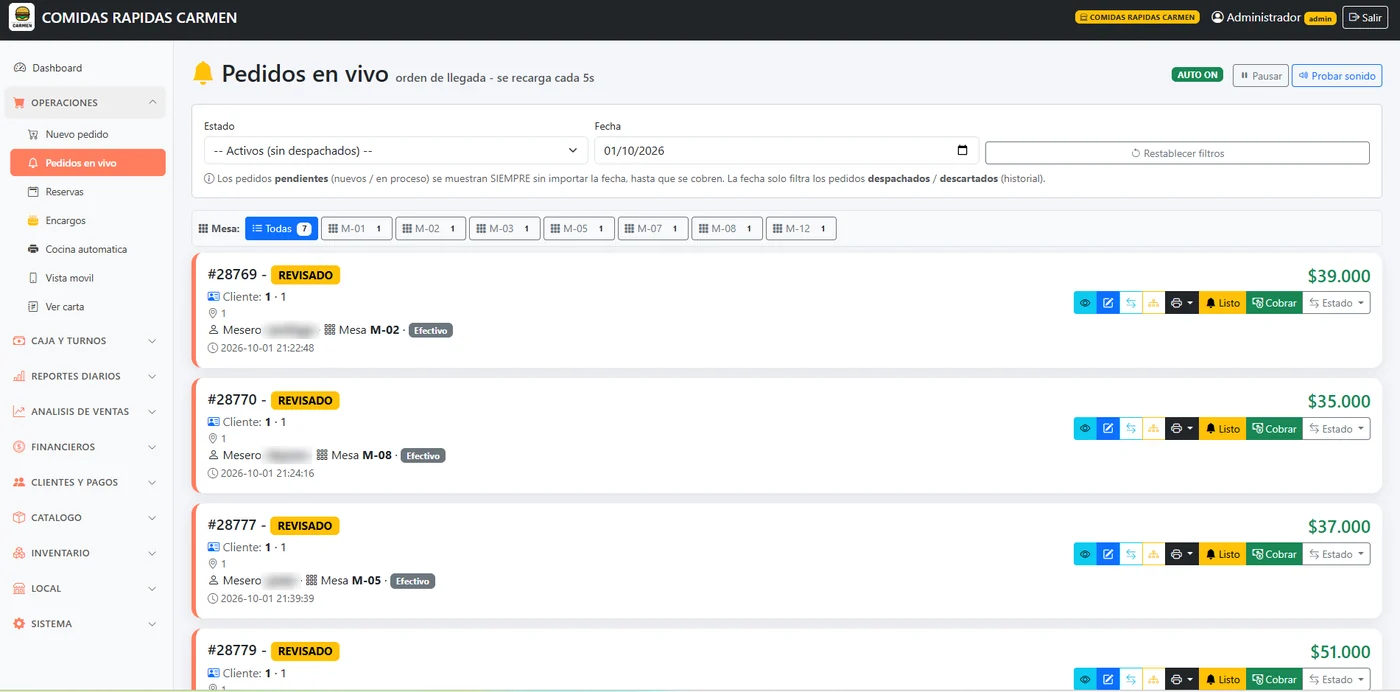Viewport: 1400px width, 692px height.
Task: Edit order #28770 with pencil icon
Action: point(1108,429)
